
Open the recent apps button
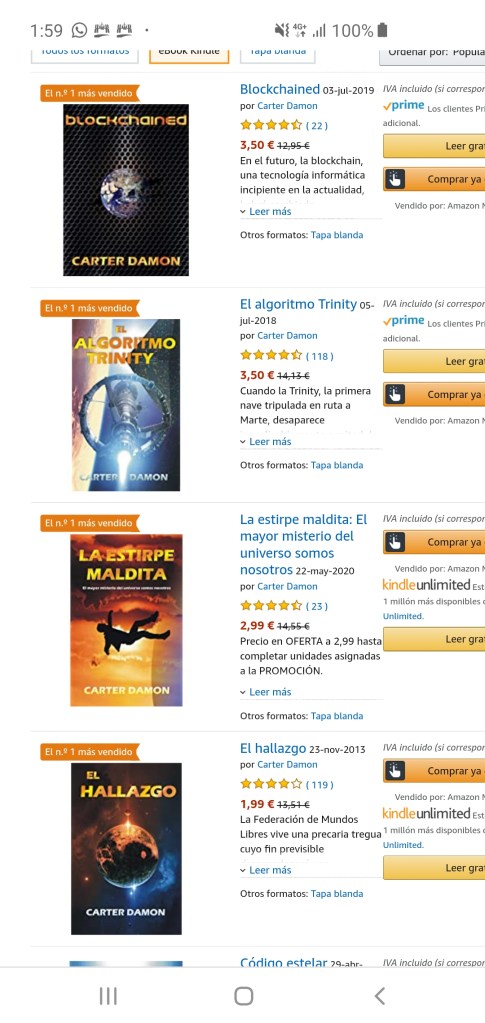(x=108, y=996)
